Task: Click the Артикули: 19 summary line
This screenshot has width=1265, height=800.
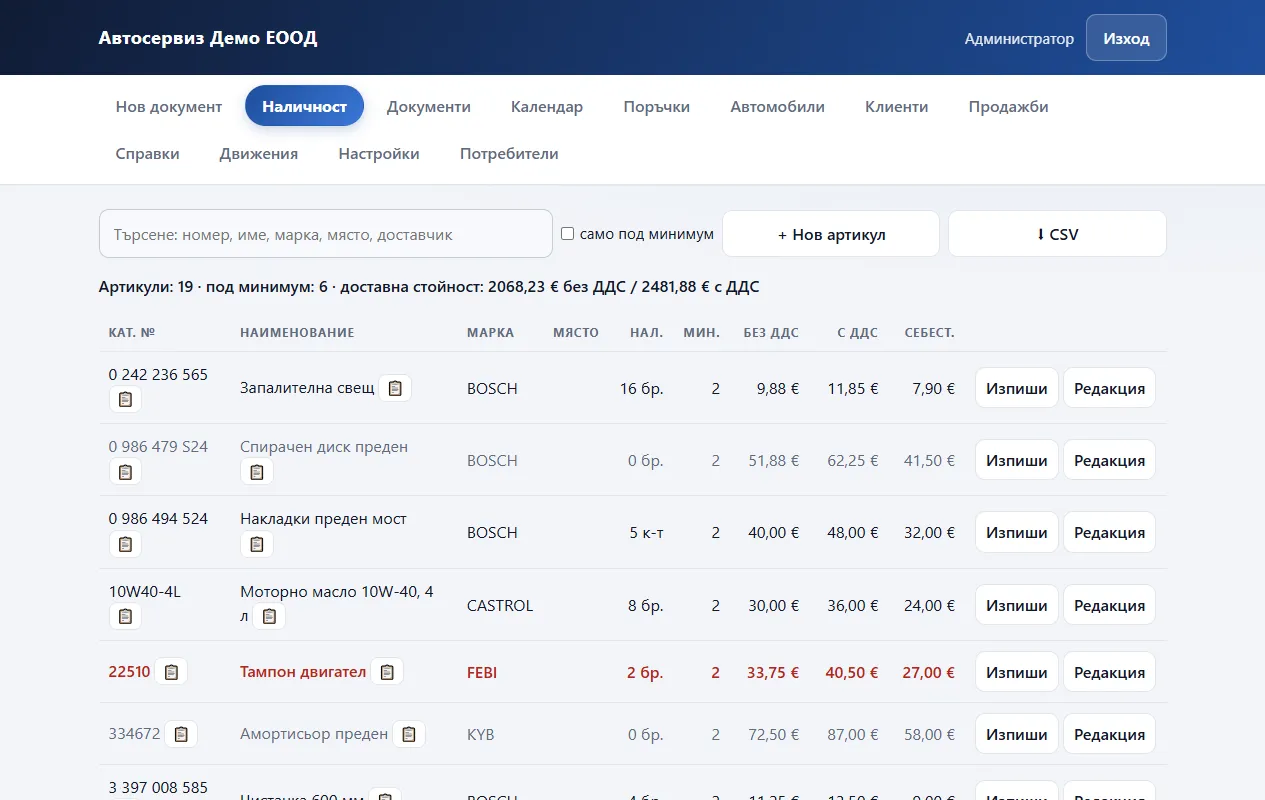Action: pyautogui.click(x=429, y=287)
